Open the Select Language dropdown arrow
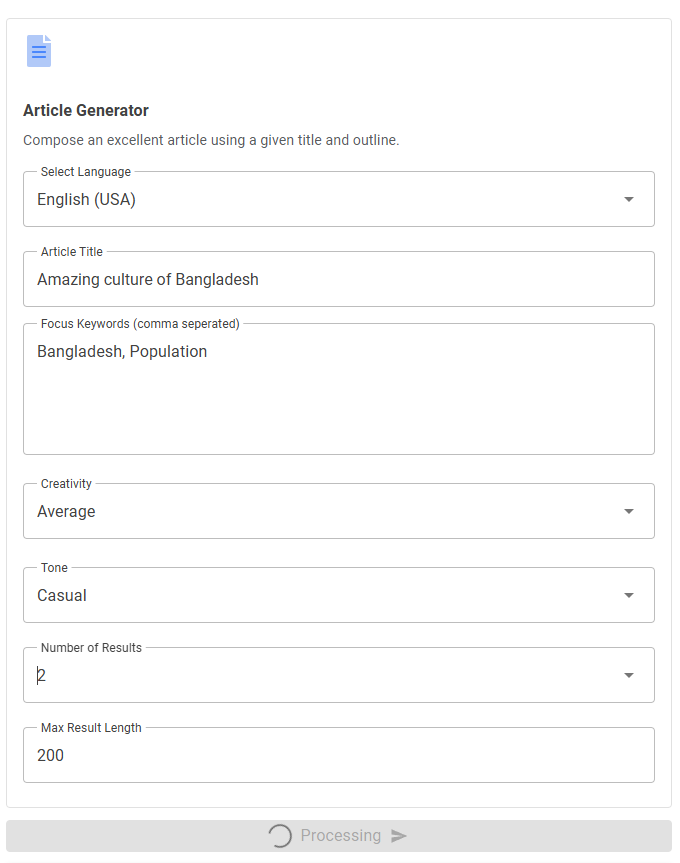680x863 pixels. coord(628,199)
